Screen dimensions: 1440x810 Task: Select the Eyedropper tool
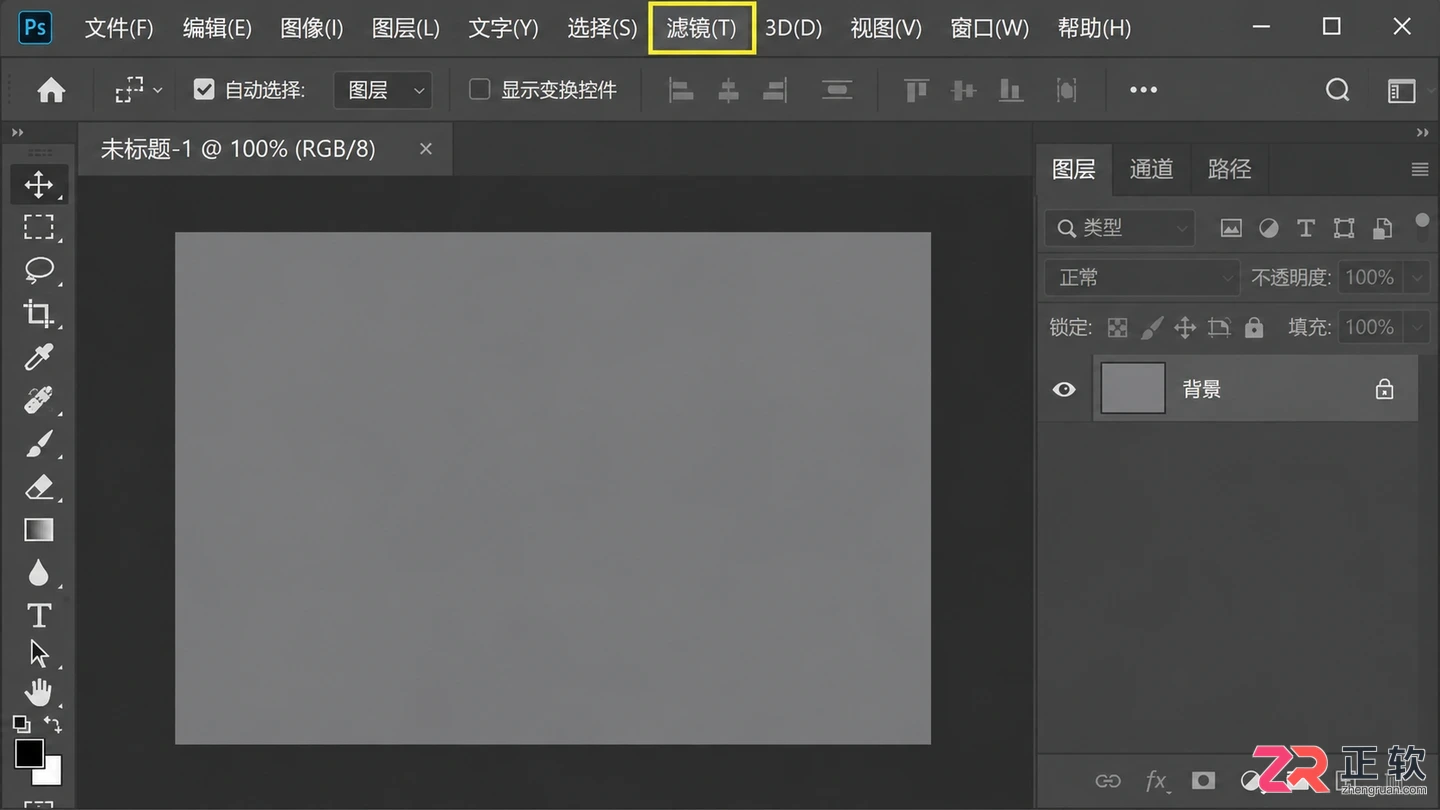tap(39, 357)
